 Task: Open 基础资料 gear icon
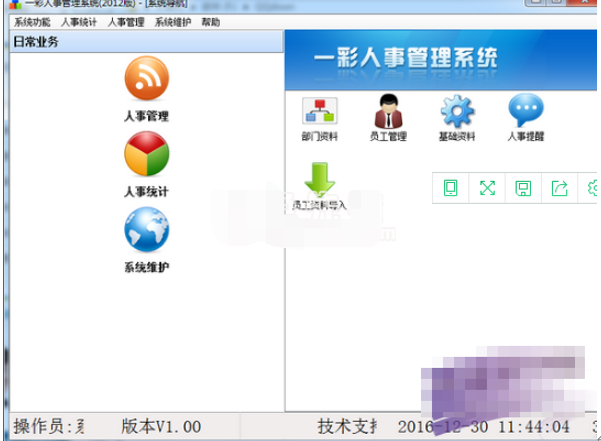pyautogui.click(x=457, y=111)
